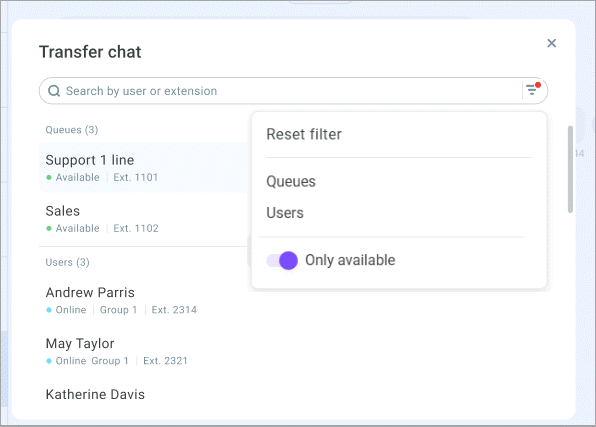596x427 pixels.
Task: Choose Reset filter in the menu
Action: (304, 134)
